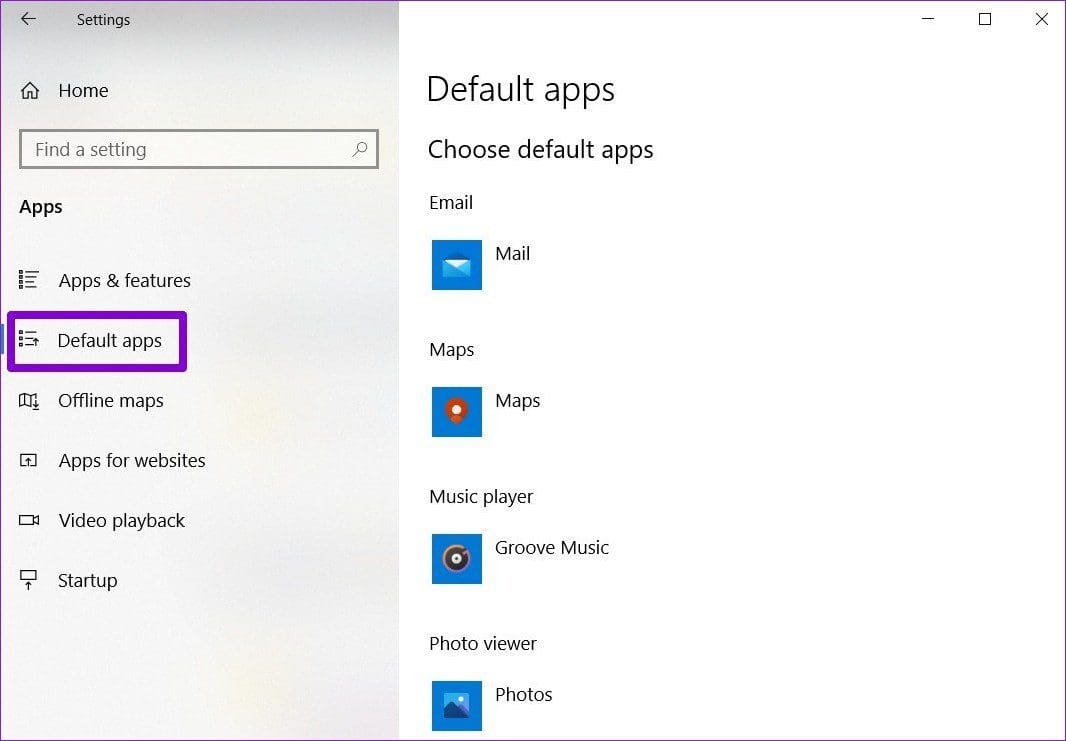Screen dimensions: 1066x741
Task: Select the Apps & features list icon
Action: (29, 279)
